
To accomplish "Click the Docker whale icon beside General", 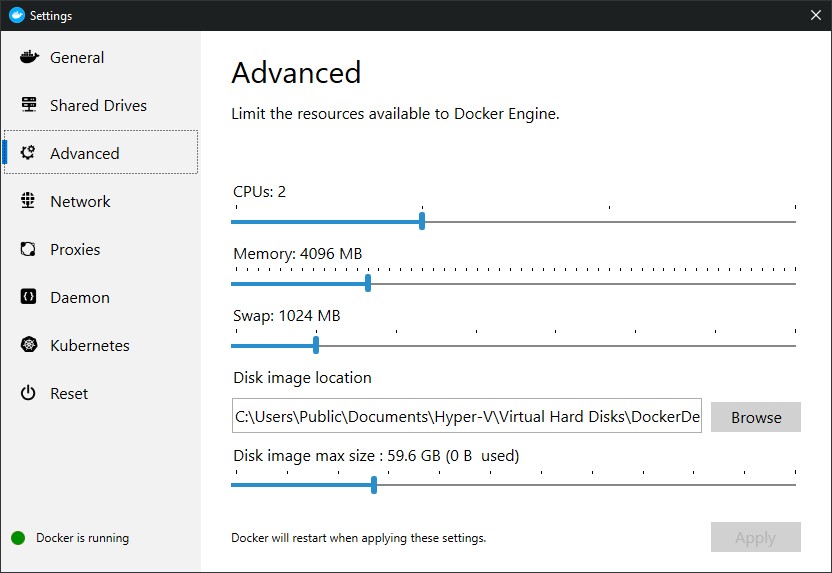I will pos(29,57).
